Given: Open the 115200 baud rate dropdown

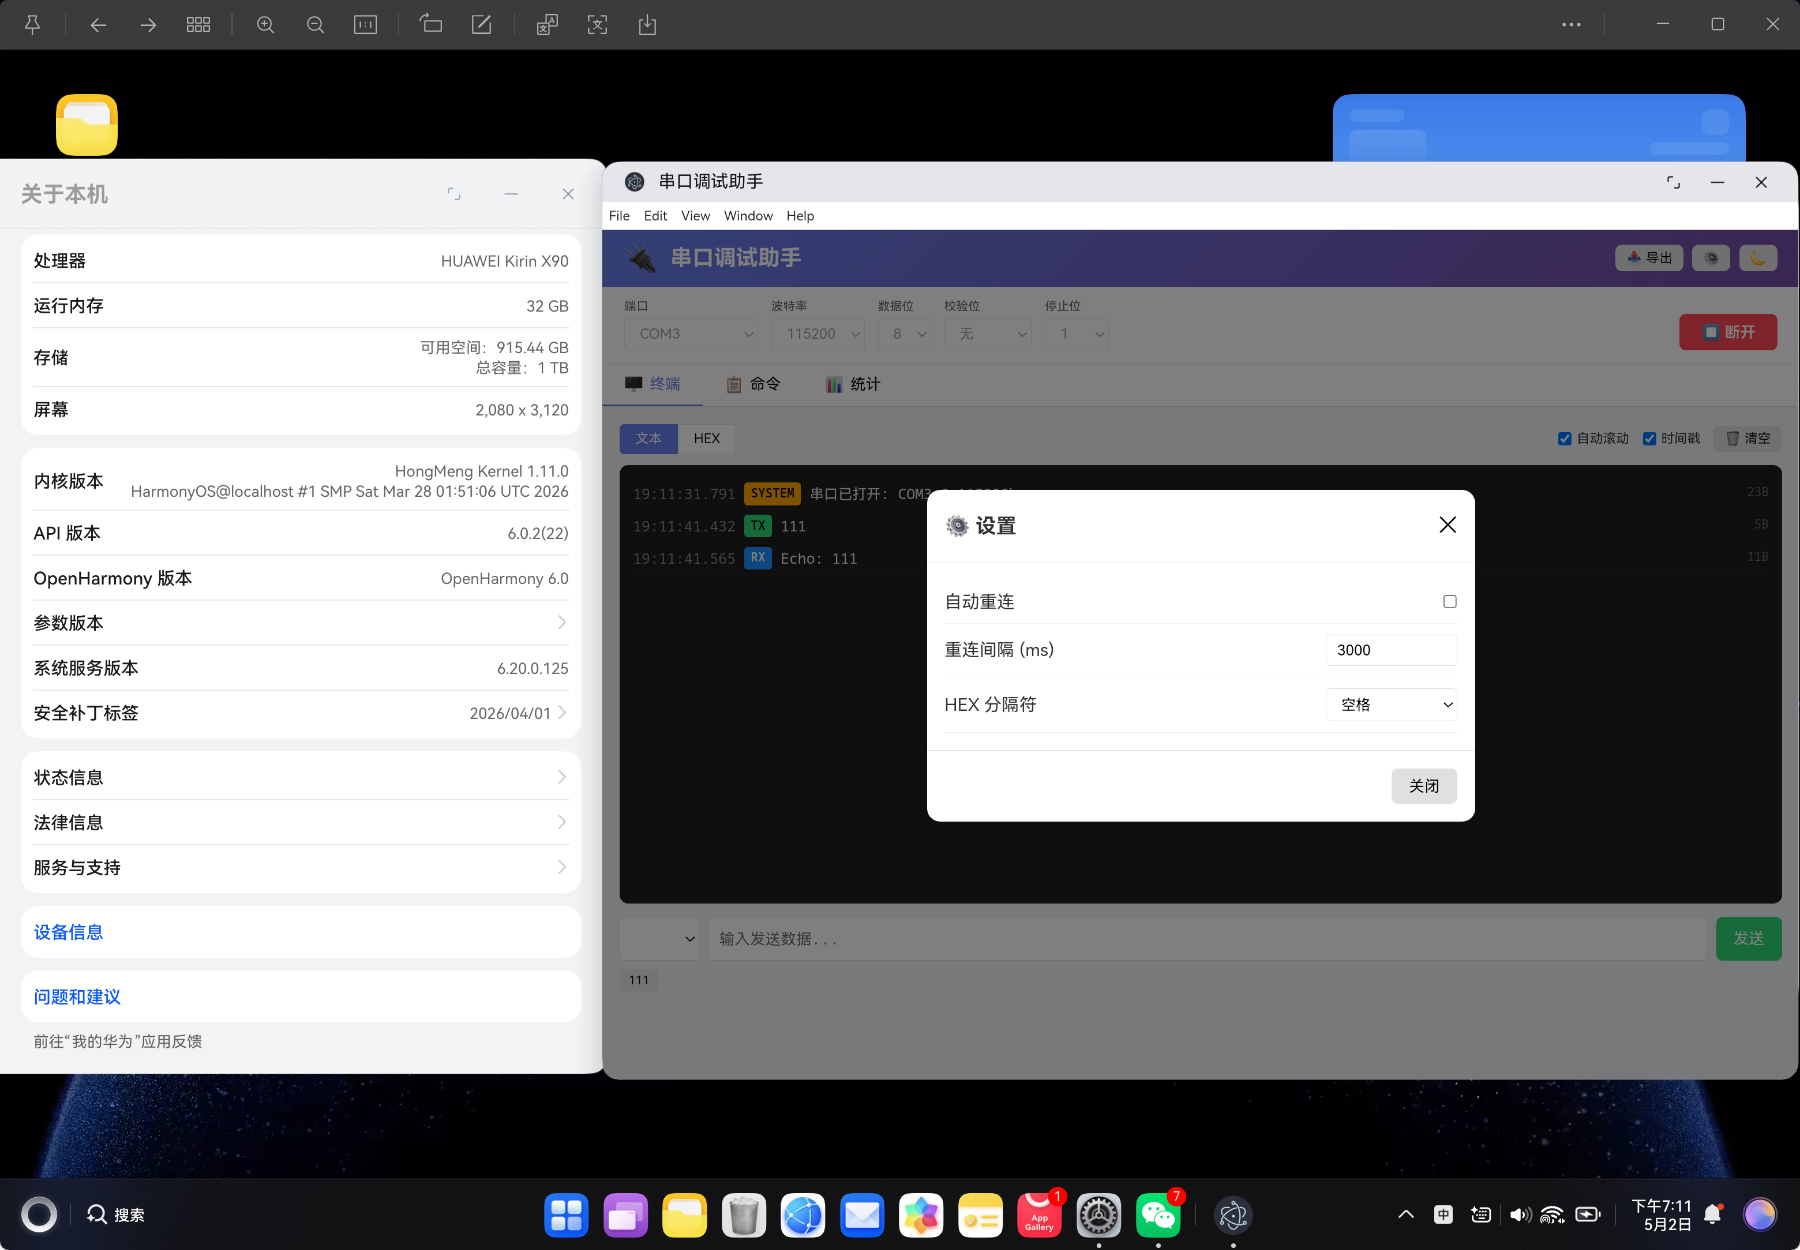Looking at the screenshot, I should coord(818,334).
